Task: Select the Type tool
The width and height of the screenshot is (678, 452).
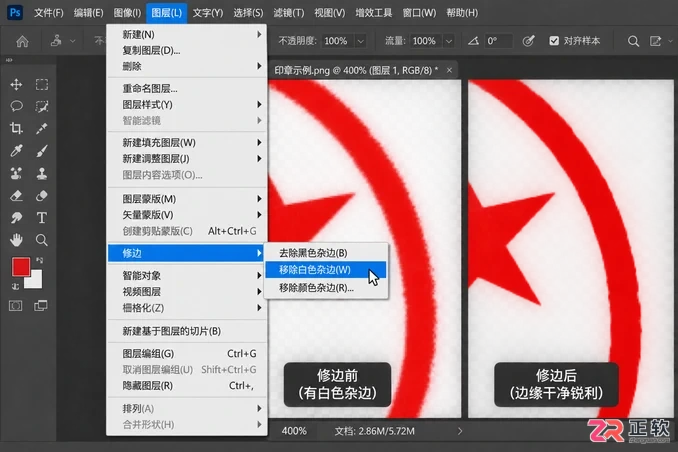Action: tap(42, 218)
